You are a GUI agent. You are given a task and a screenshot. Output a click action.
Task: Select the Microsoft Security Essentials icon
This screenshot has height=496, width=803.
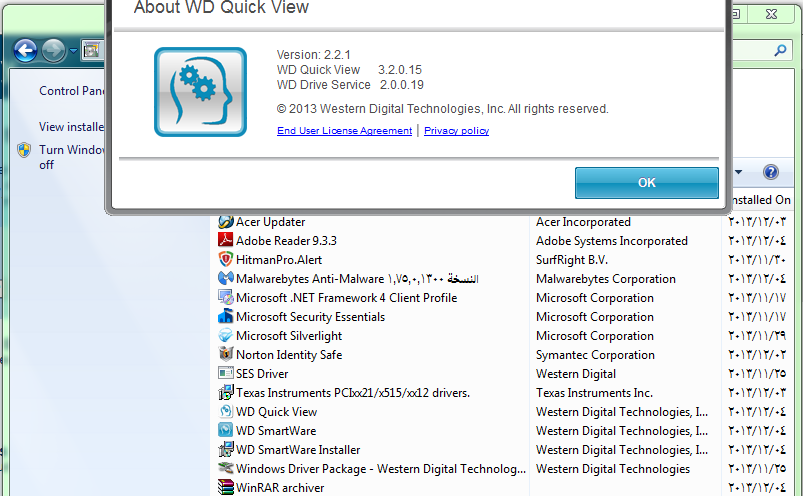(x=225, y=316)
